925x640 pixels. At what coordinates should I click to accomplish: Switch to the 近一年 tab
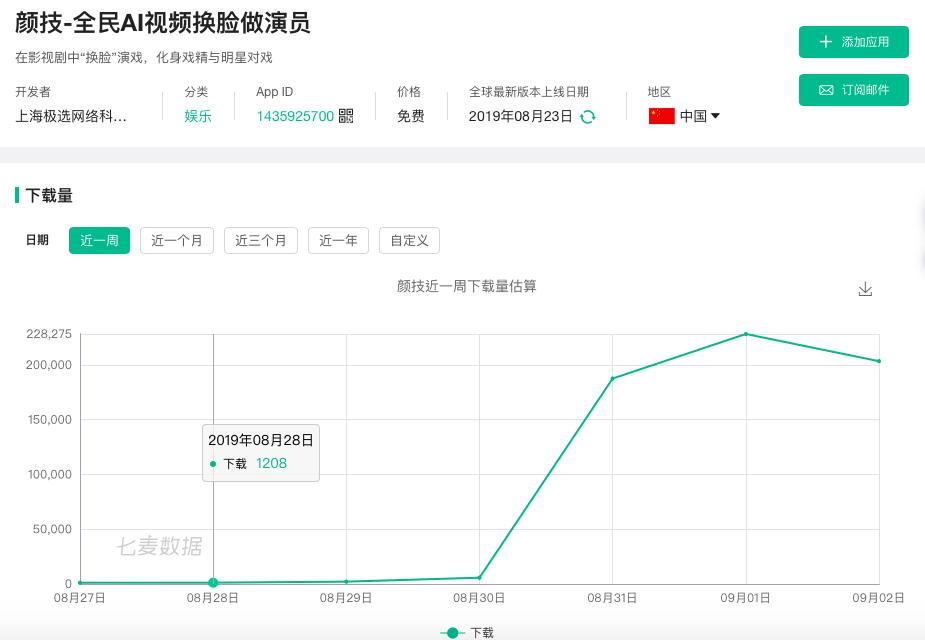point(337,240)
